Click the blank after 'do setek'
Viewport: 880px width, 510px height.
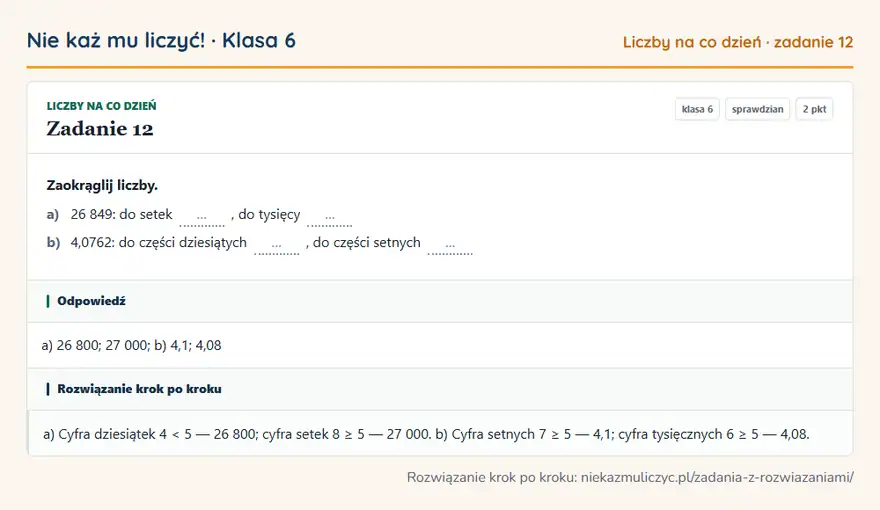click(x=202, y=217)
